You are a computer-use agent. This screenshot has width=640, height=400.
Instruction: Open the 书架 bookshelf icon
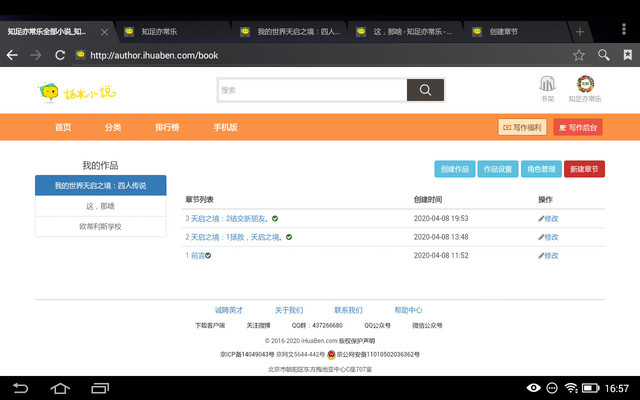click(547, 88)
